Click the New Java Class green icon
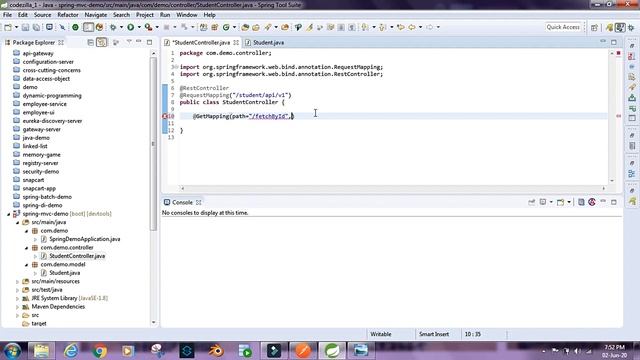The width and height of the screenshot is (640, 360). point(226,27)
